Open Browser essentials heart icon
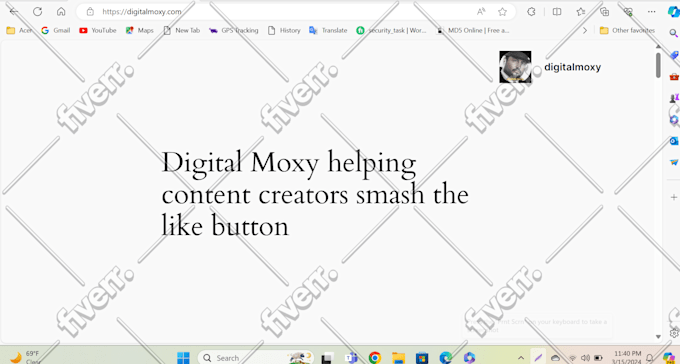Image resolution: width=680 pixels, height=364 pixels. (x=628, y=12)
